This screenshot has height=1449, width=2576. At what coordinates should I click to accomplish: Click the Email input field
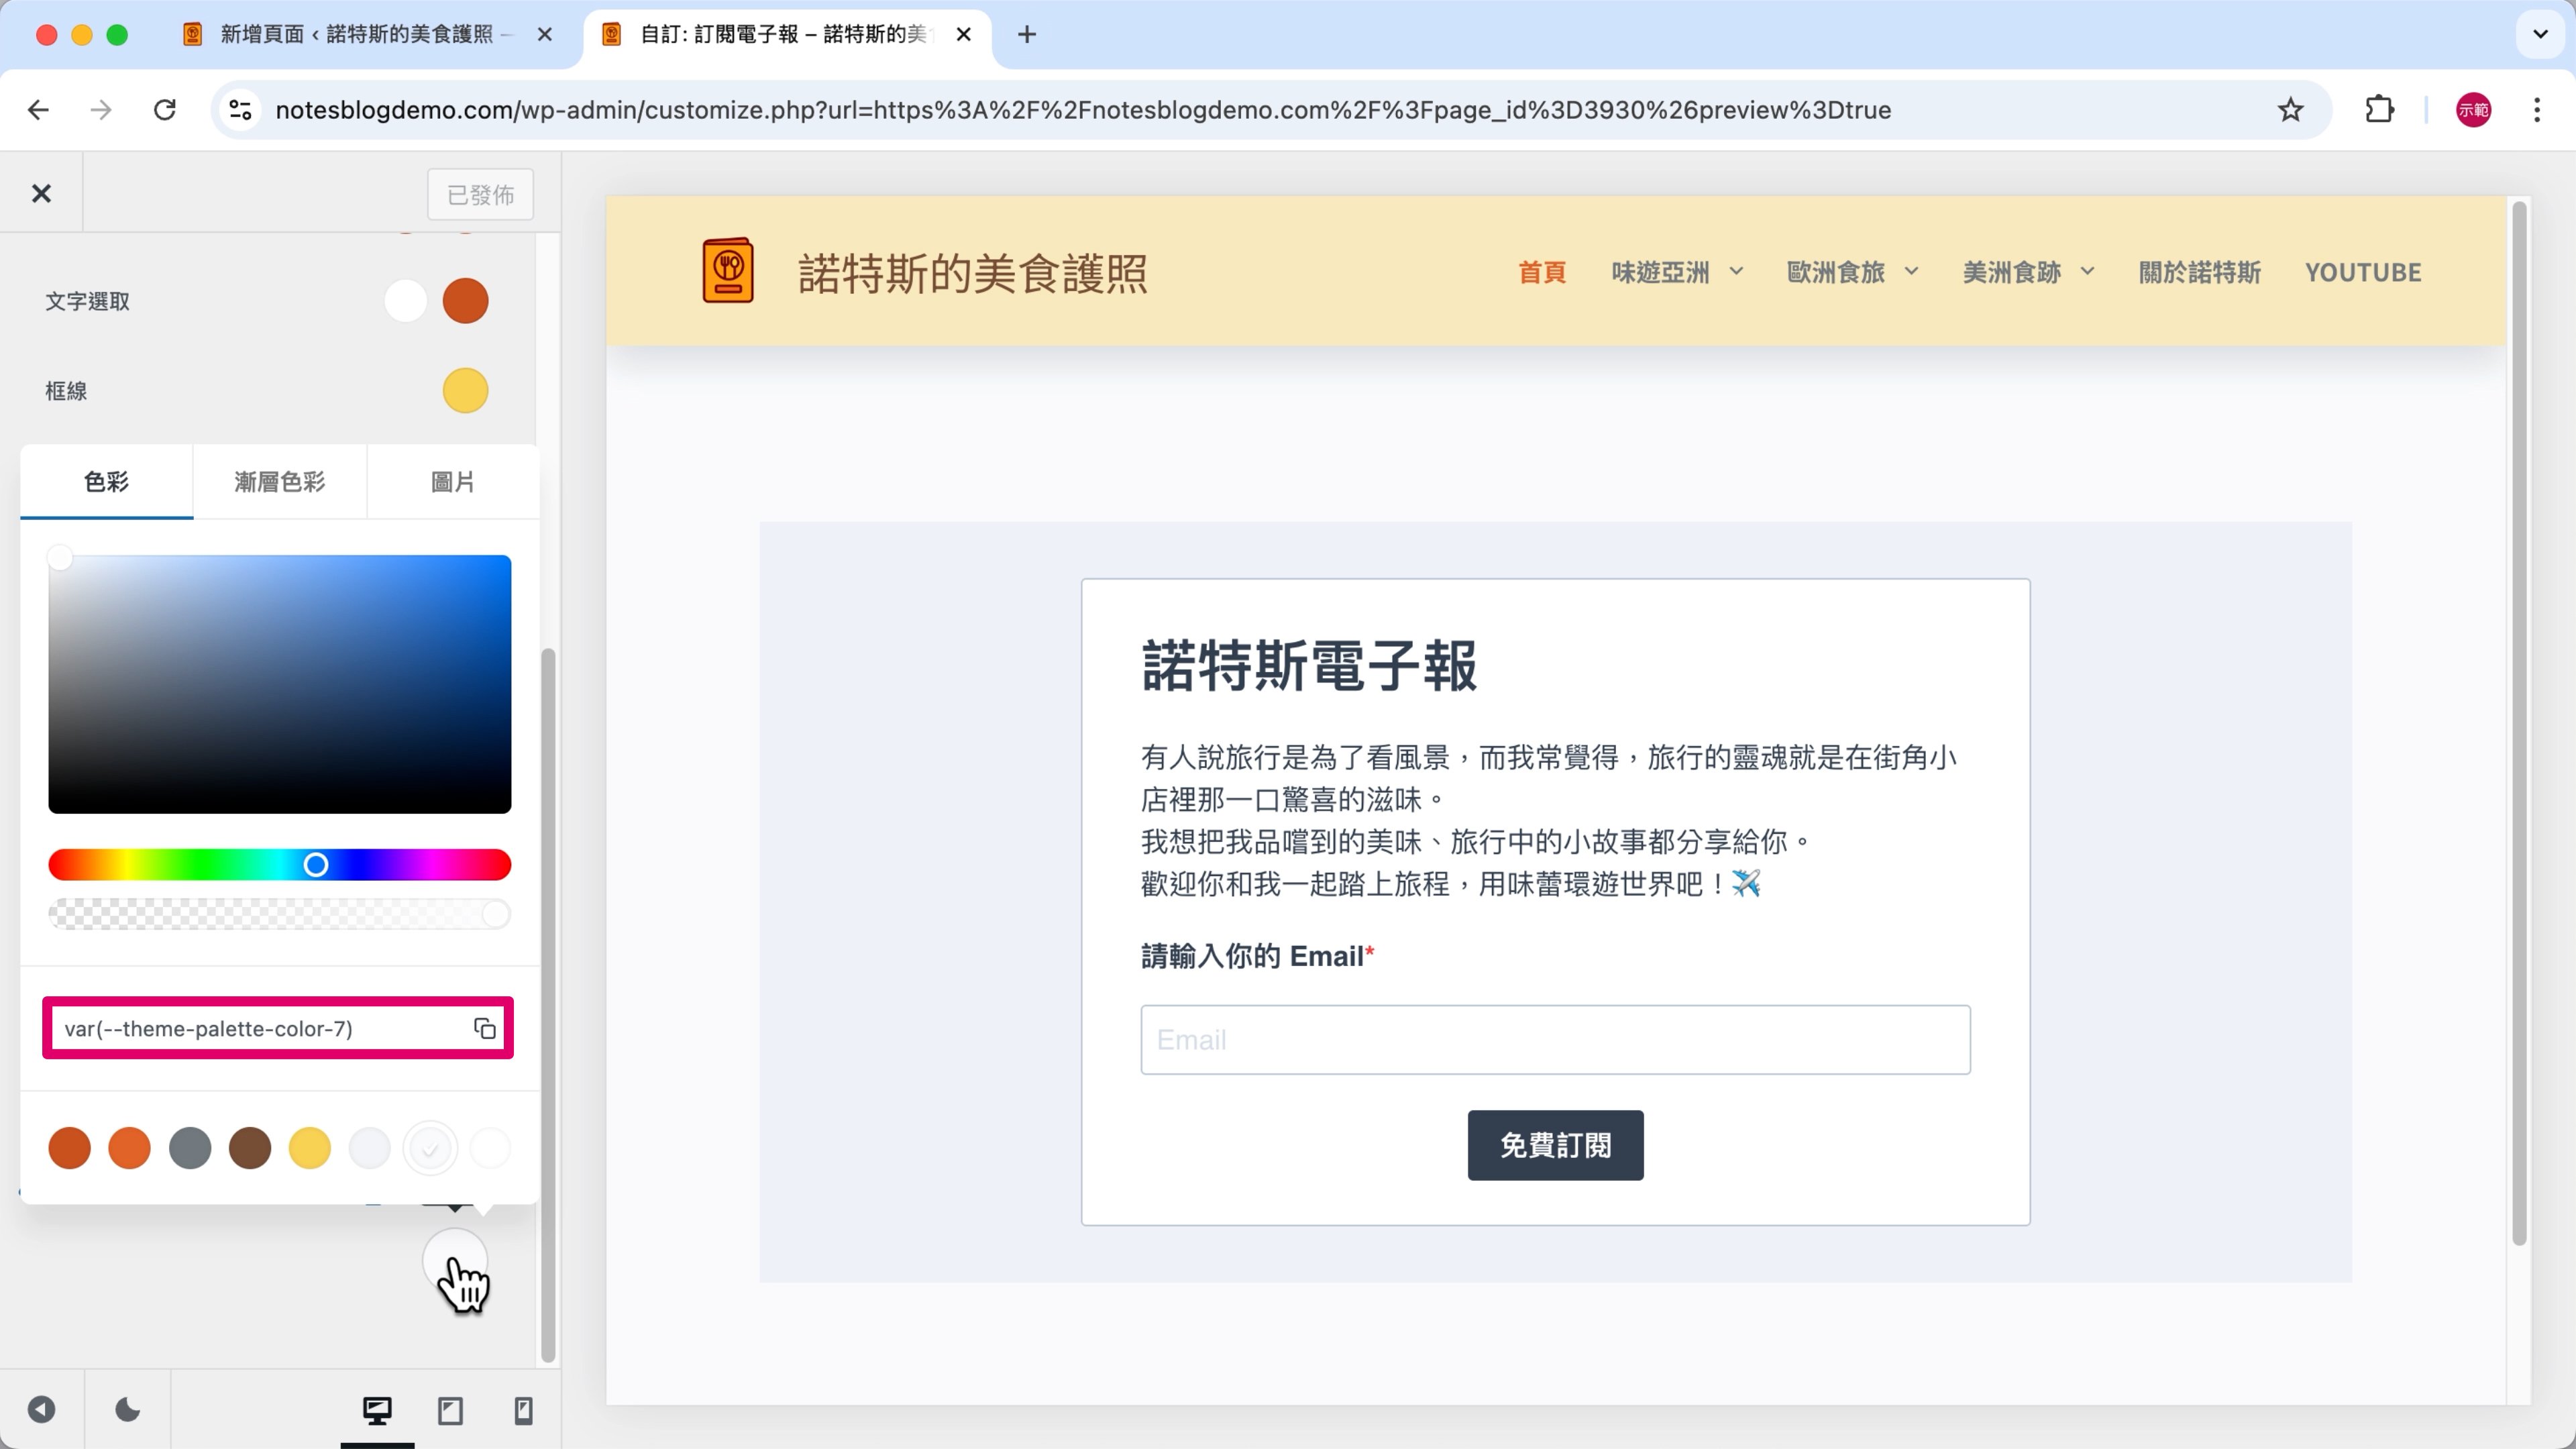pyautogui.click(x=1555, y=1040)
